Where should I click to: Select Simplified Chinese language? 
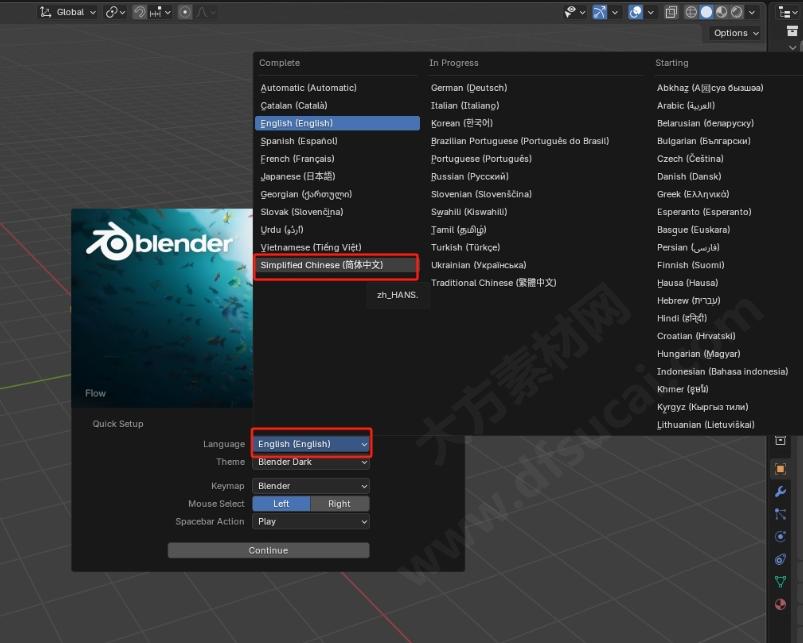[337, 265]
